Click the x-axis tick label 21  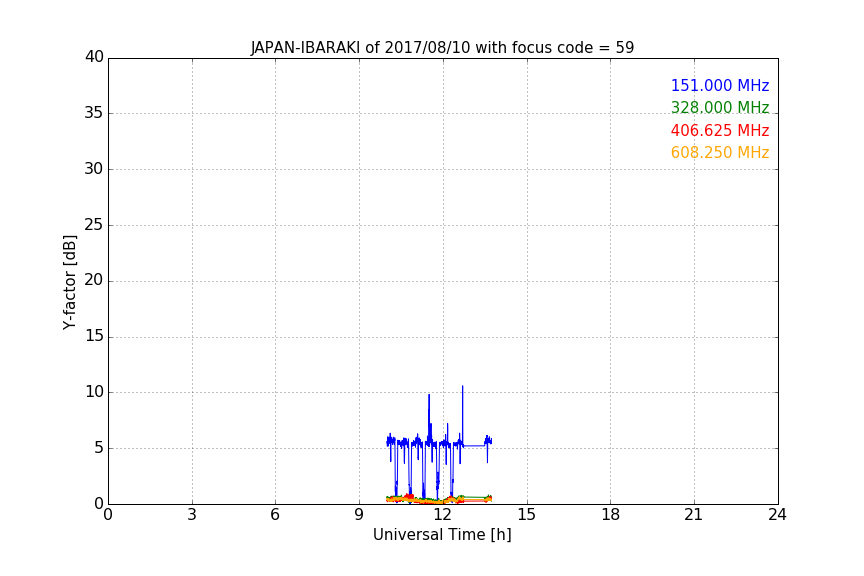tap(694, 515)
